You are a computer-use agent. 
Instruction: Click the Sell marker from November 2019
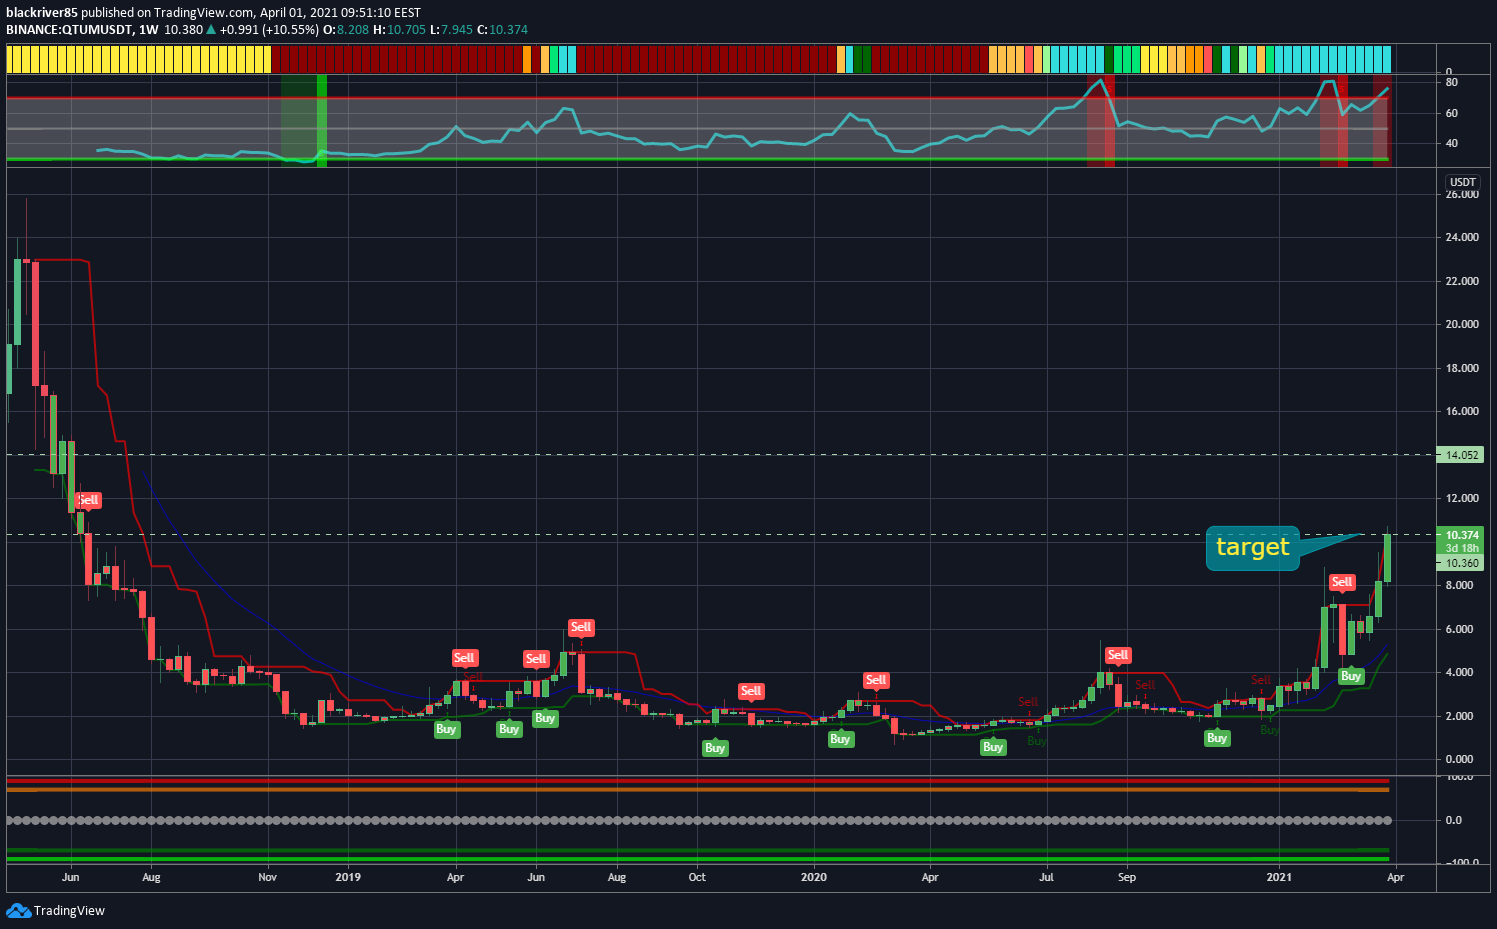tap(751, 691)
